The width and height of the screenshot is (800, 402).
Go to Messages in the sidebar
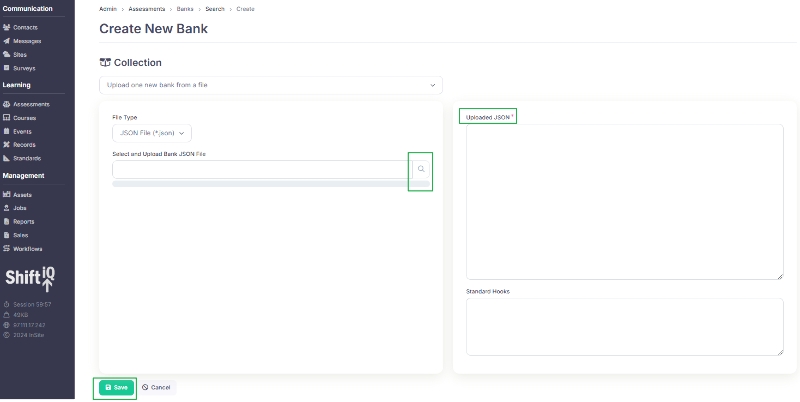click(27, 41)
